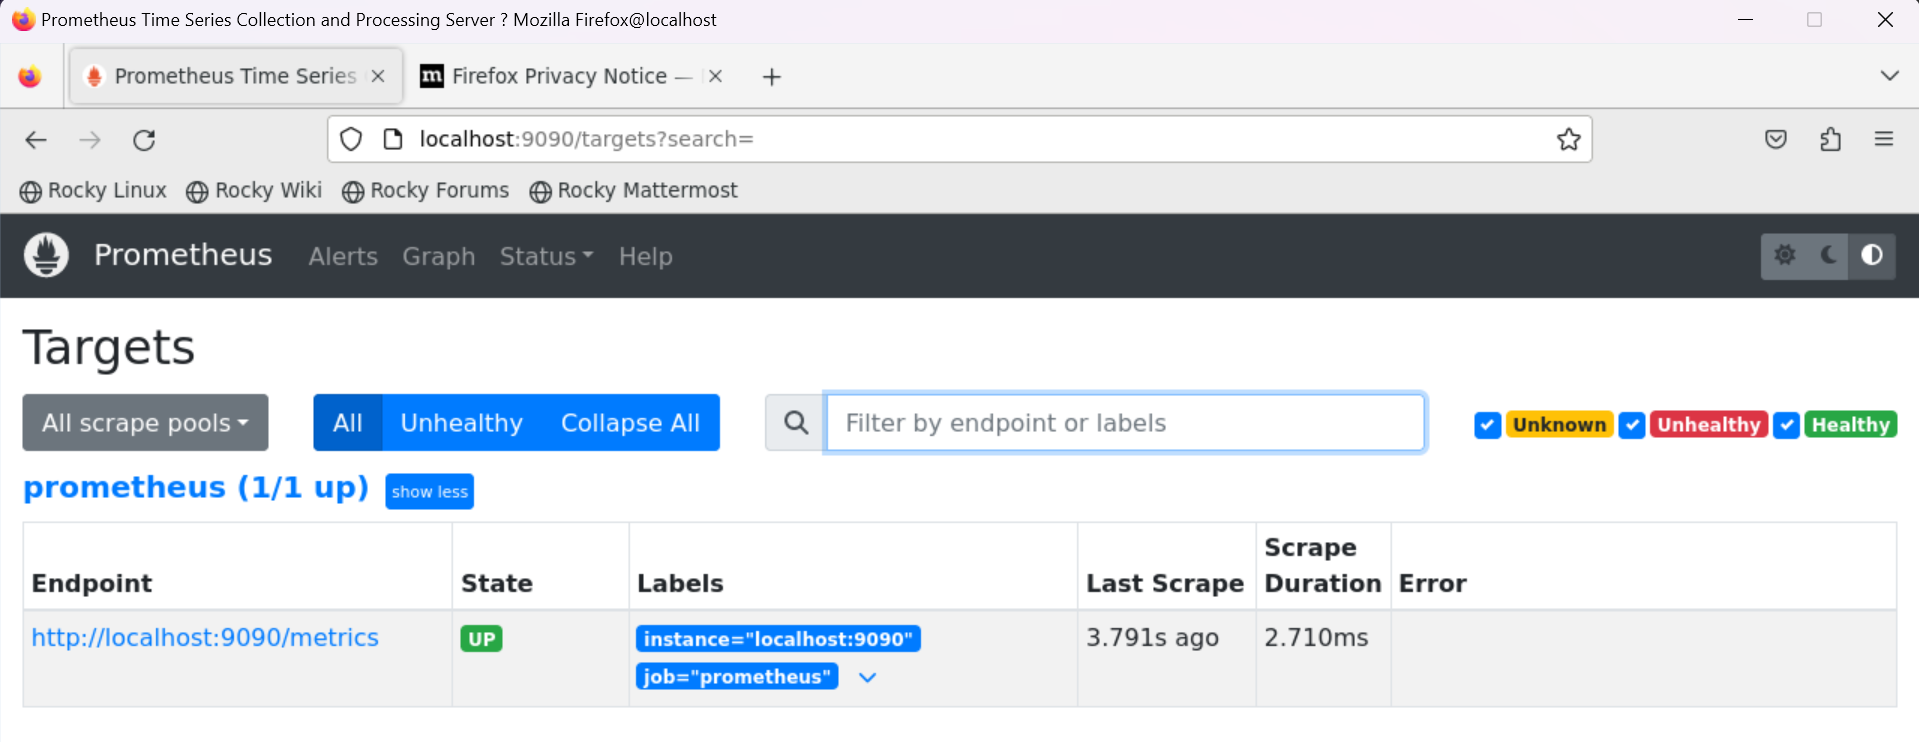Minimize the Firefox window
1919x742 pixels.
(1746, 20)
